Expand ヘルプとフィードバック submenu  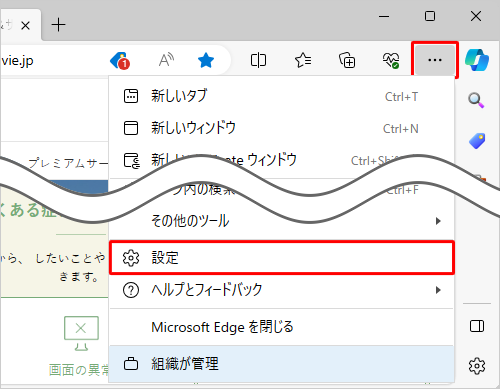point(282,290)
